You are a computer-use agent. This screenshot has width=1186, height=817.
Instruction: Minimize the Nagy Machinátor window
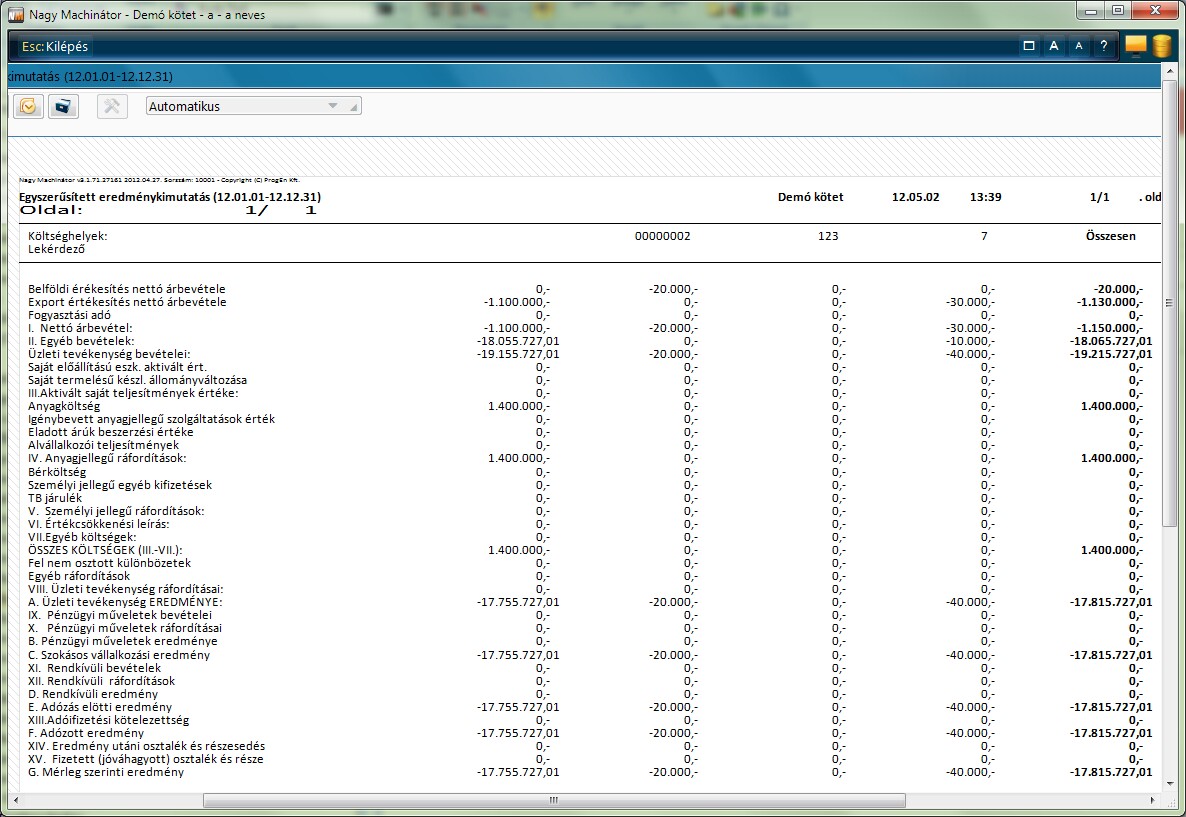(x=1091, y=11)
